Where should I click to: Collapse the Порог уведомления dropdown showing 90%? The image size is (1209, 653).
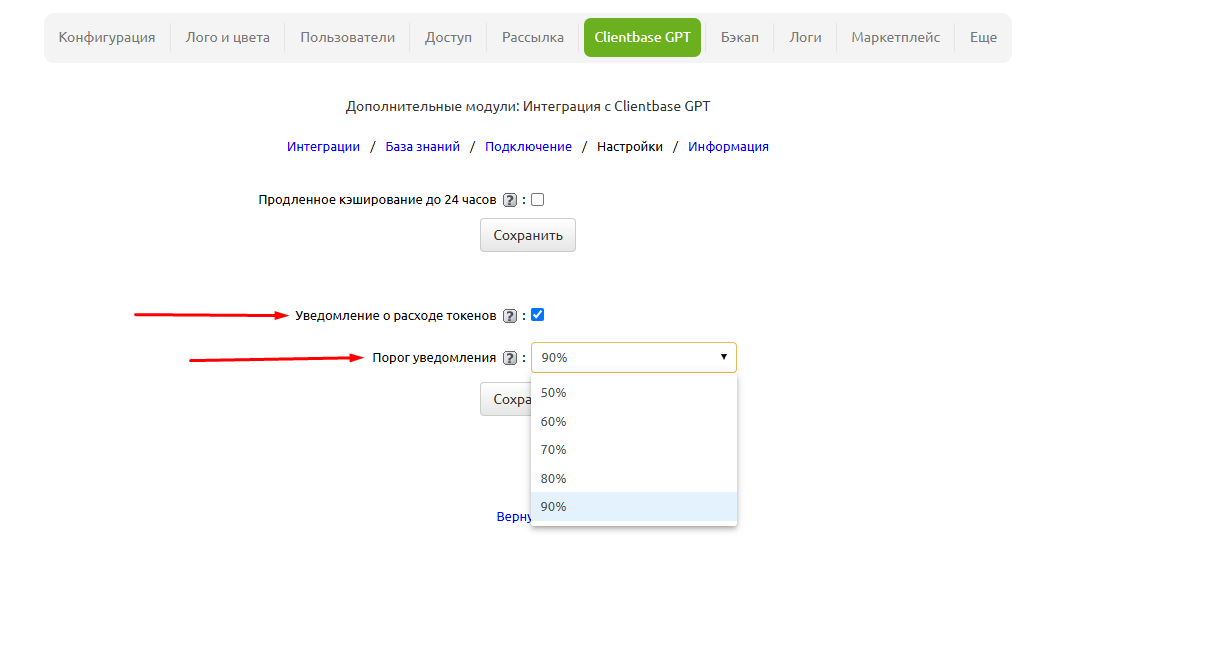(634, 357)
